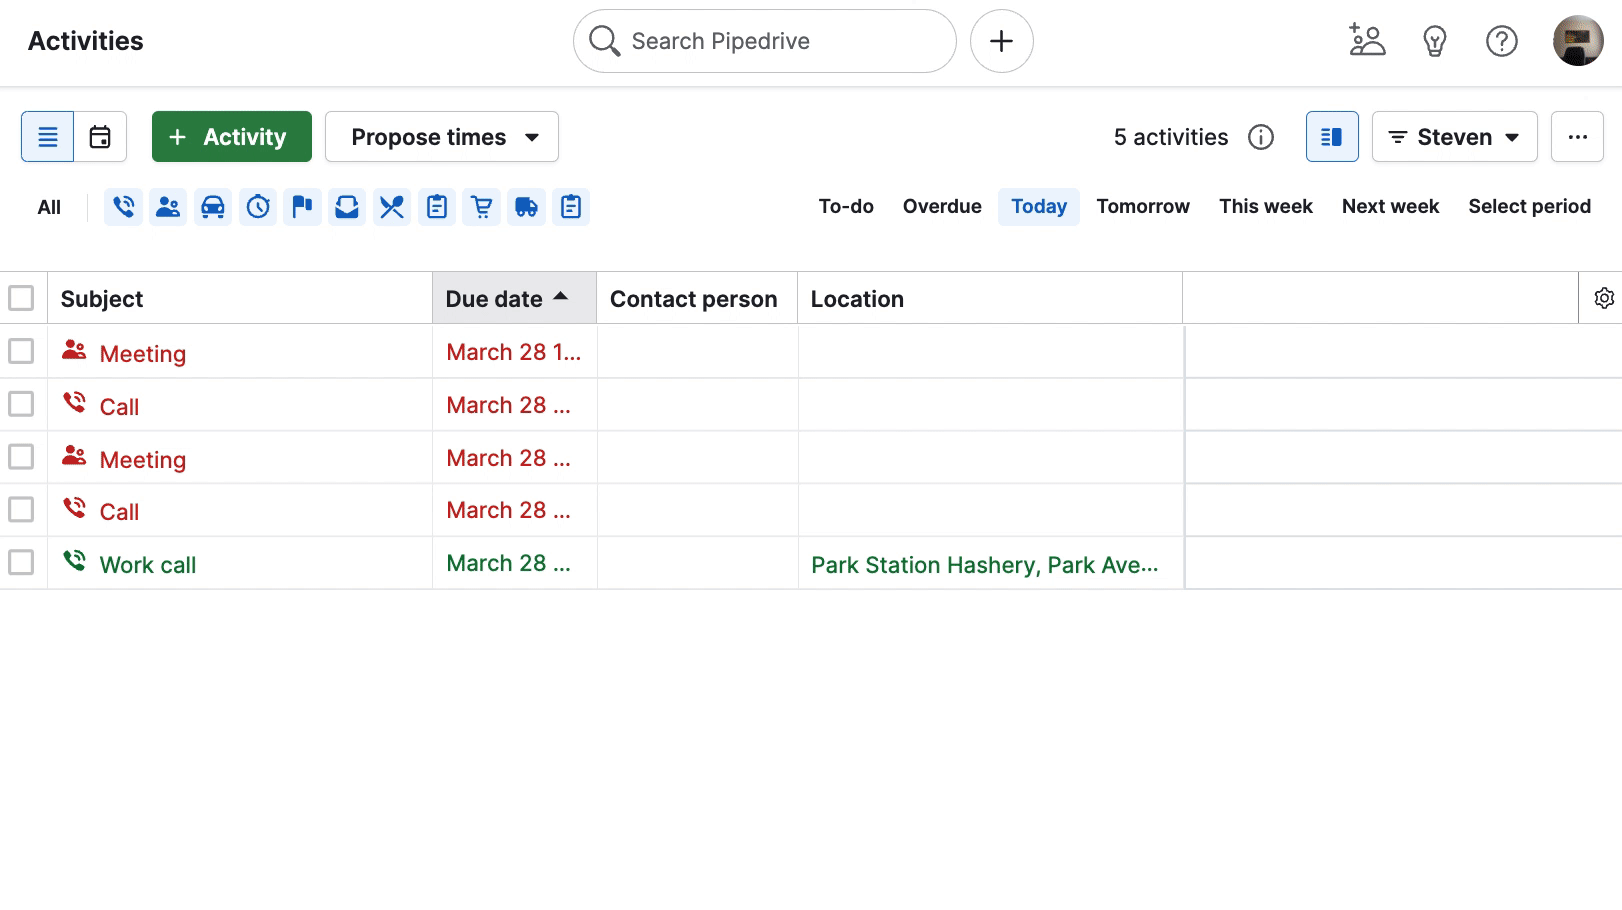Filter by the Deadline clock icon
The width and height of the screenshot is (1622, 910).
click(258, 207)
